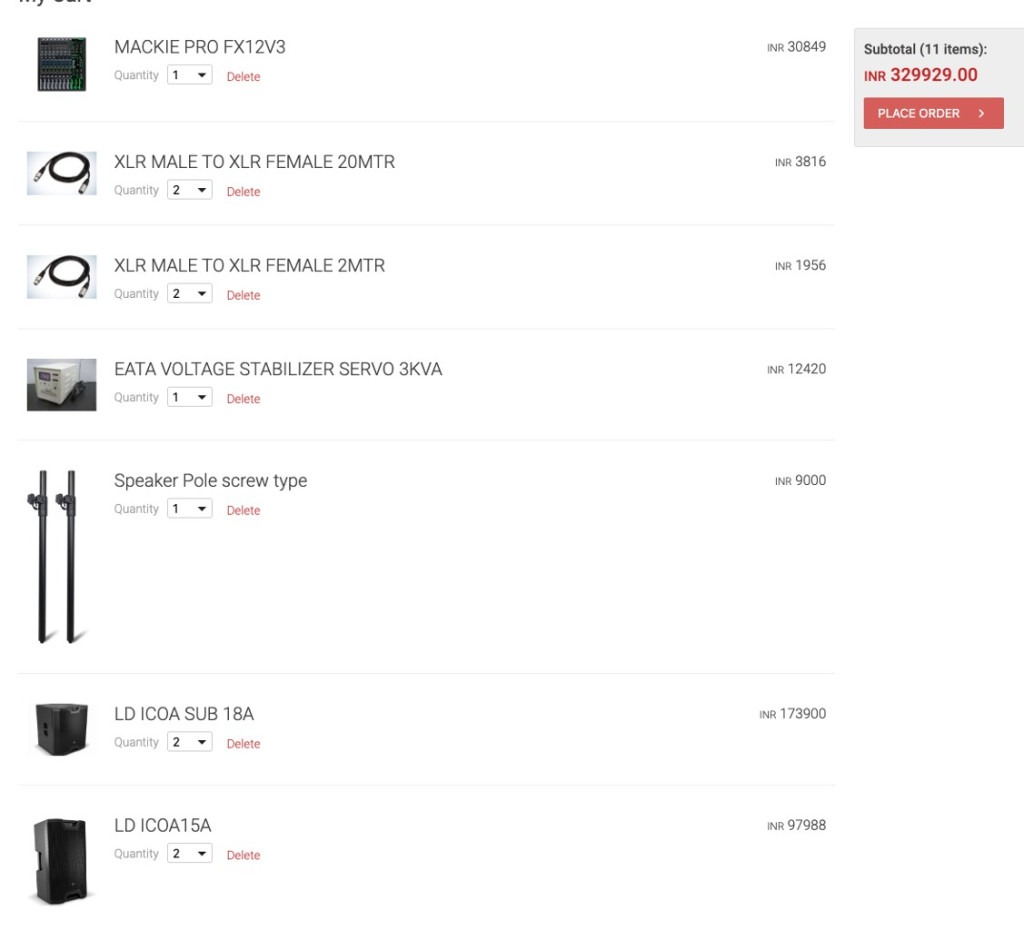Open the XLR Male to XLR Female 20MTR title
This screenshot has height=930, width=1024.
(254, 162)
